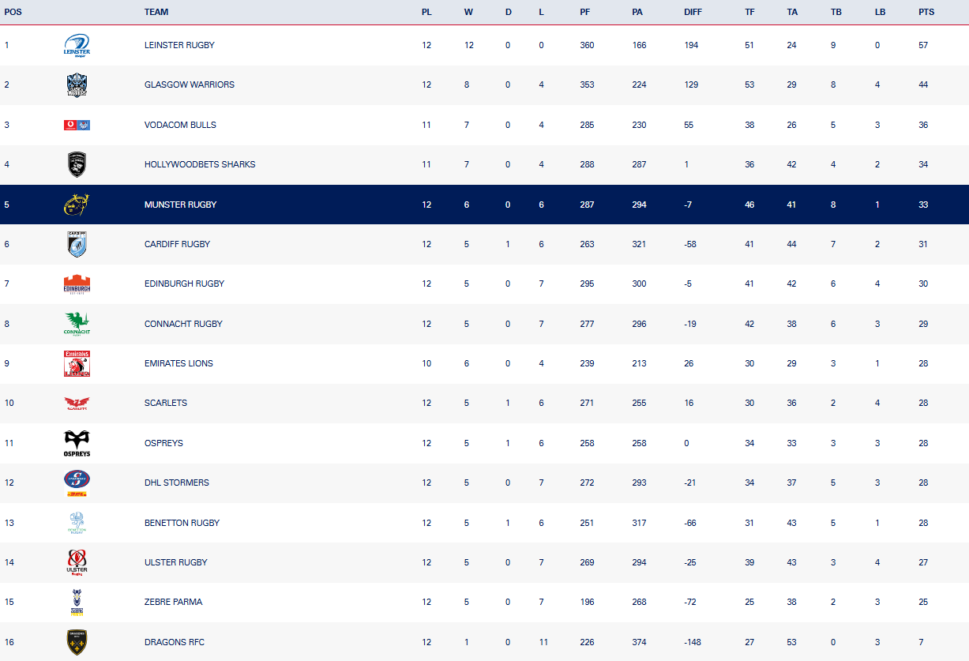Select the highlighted Munster Rugby row

point(484,204)
